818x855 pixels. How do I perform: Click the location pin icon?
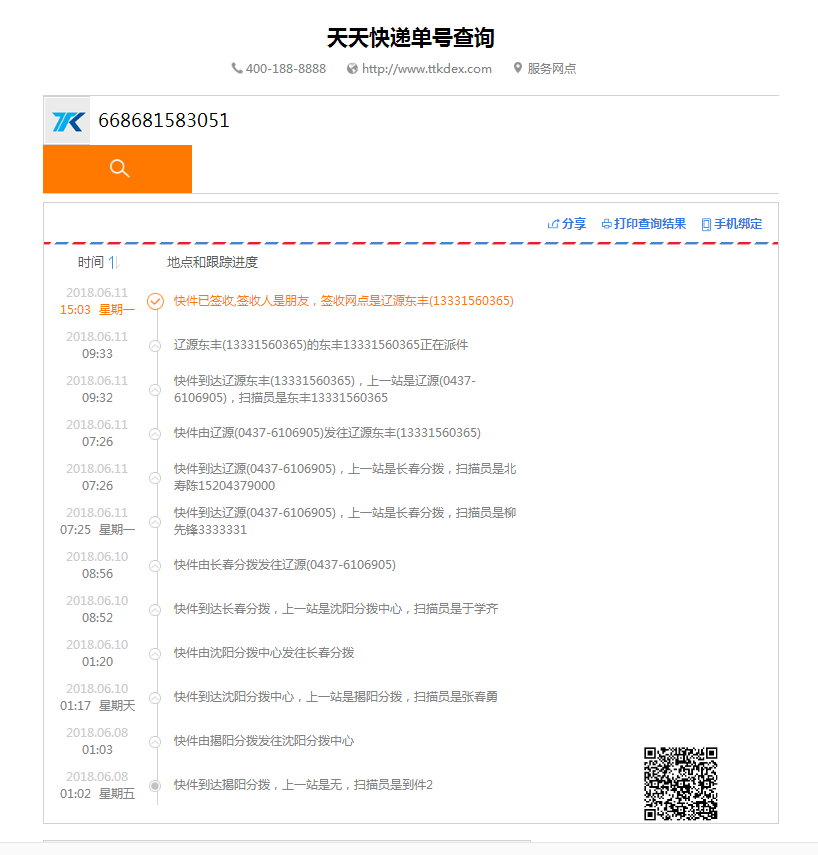[x=518, y=68]
